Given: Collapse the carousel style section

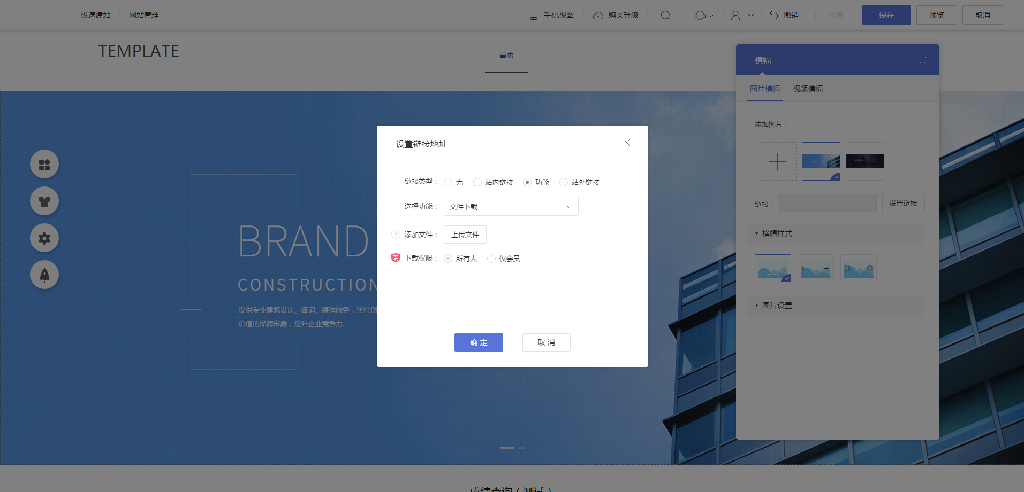Looking at the screenshot, I should tap(835, 233).
